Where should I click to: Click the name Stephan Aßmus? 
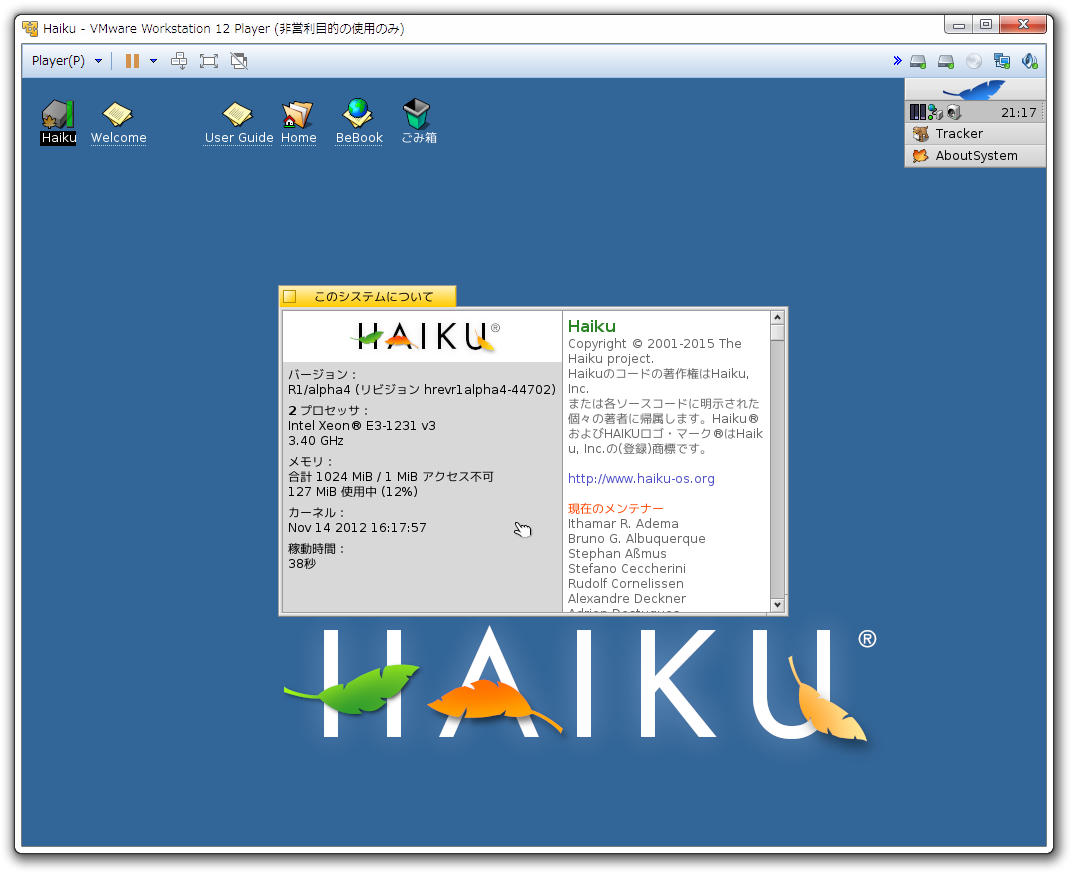(x=617, y=554)
